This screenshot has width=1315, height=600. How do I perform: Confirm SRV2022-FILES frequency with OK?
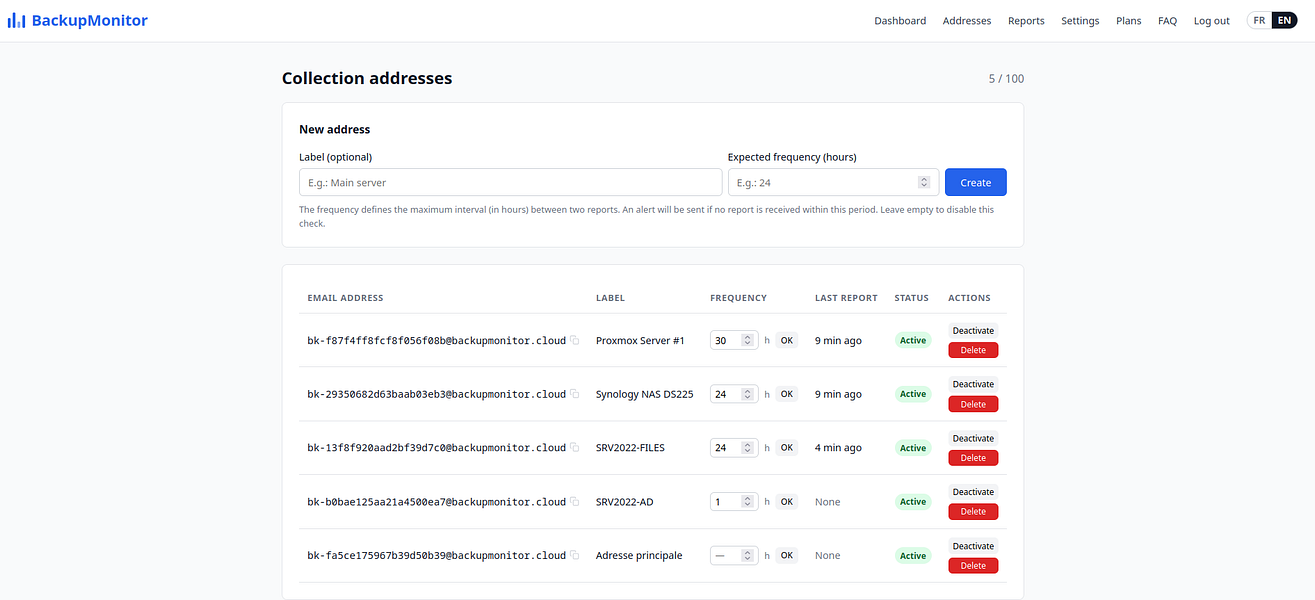tap(787, 448)
